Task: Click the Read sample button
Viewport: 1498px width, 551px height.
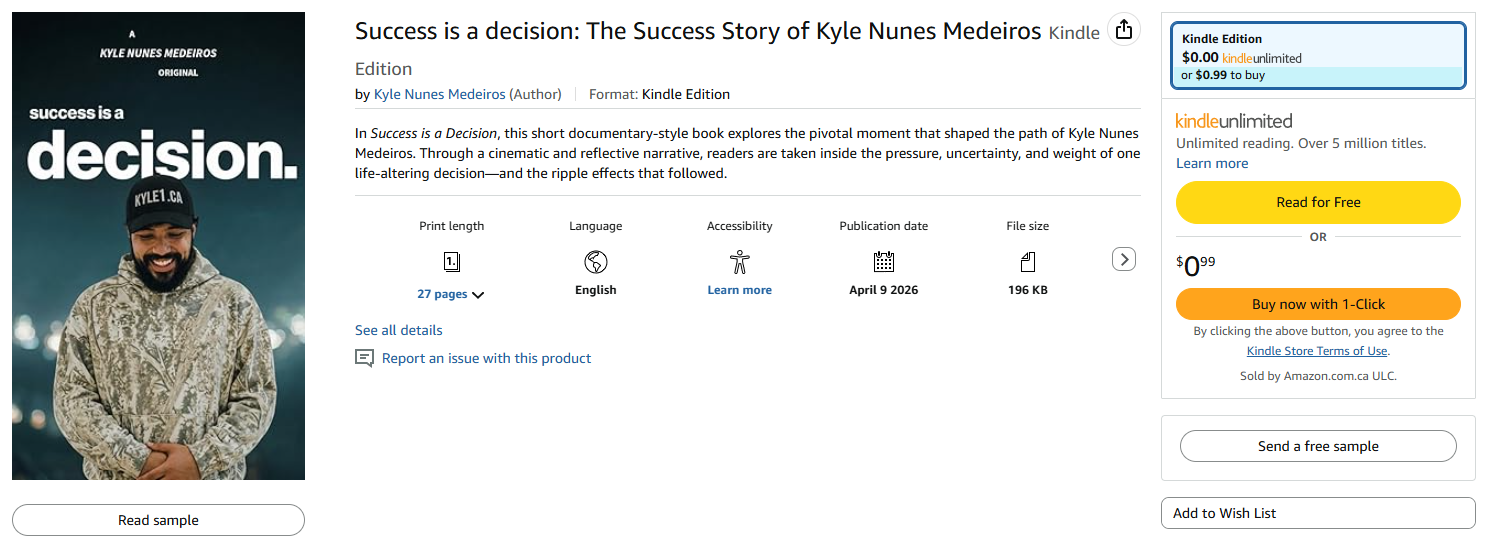Action: click(x=158, y=520)
